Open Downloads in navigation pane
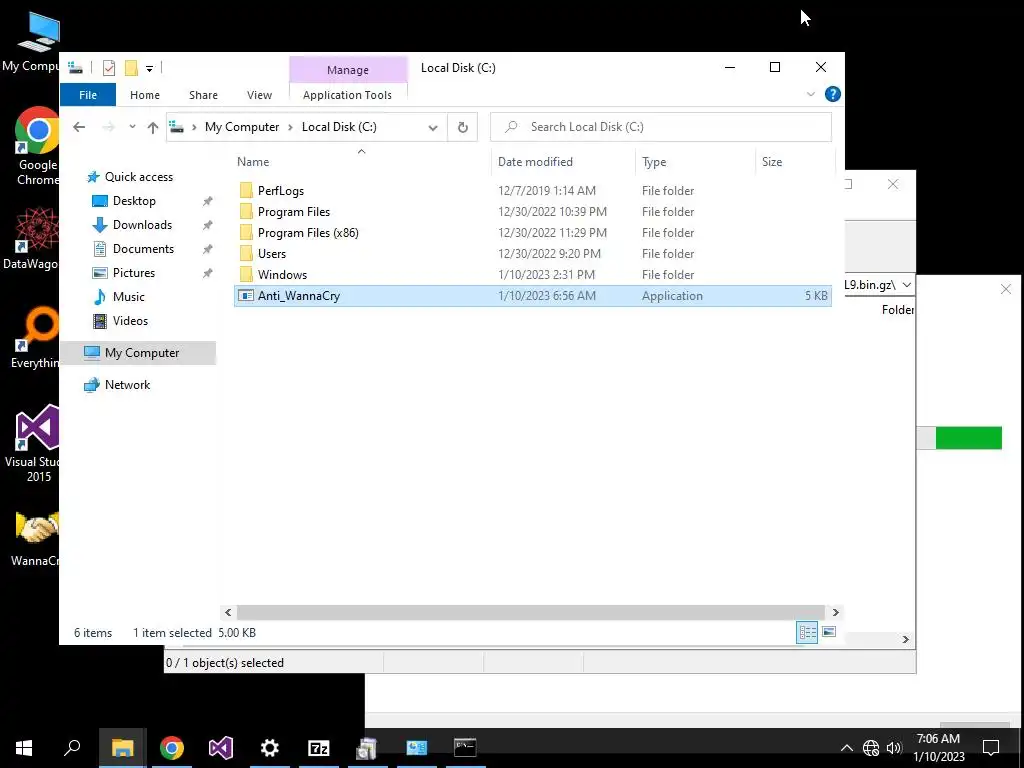The image size is (1024, 768). (x=142, y=225)
